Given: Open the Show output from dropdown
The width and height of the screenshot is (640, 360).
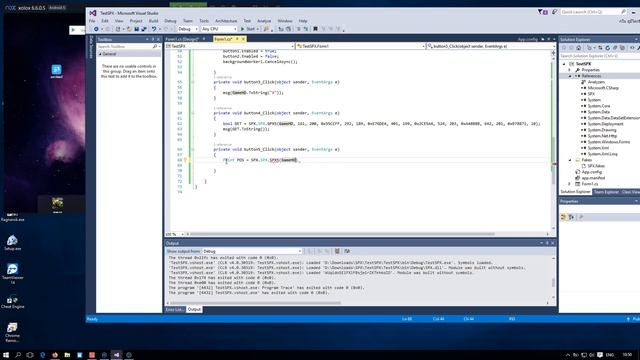Looking at the screenshot, I should [252, 251].
